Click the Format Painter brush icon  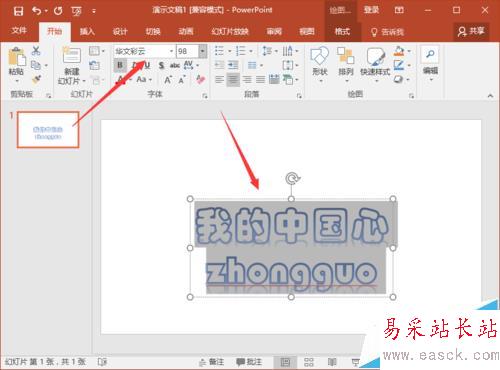(36, 79)
